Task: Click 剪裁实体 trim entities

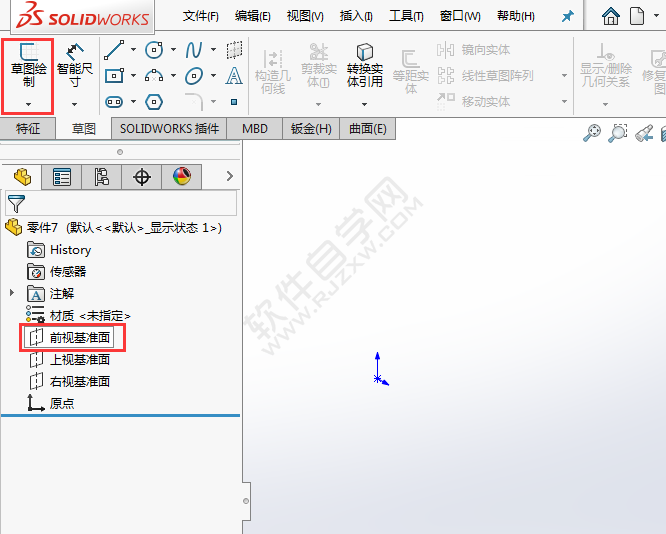Action: pyautogui.click(x=319, y=65)
